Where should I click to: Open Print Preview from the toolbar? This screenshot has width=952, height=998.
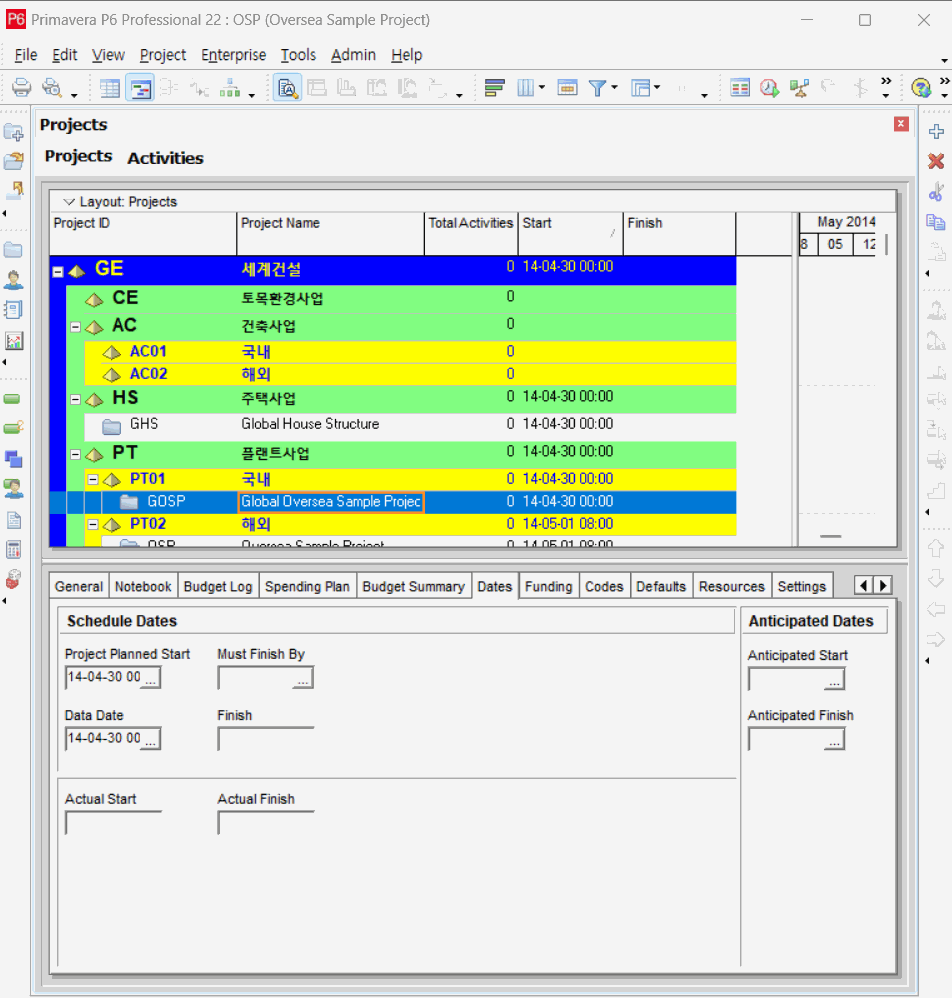[x=51, y=87]
